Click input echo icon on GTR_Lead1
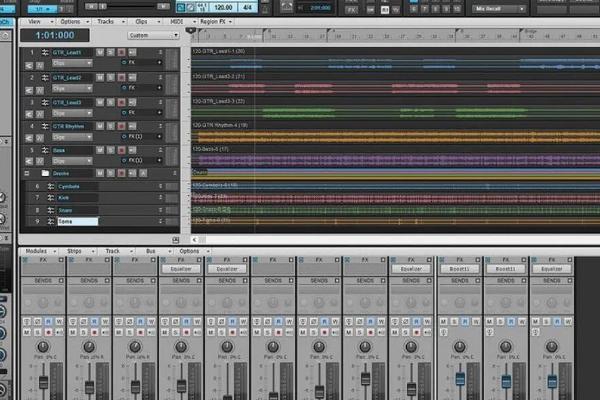The width and height of the screenshot is (600, 400). (132, 52)
